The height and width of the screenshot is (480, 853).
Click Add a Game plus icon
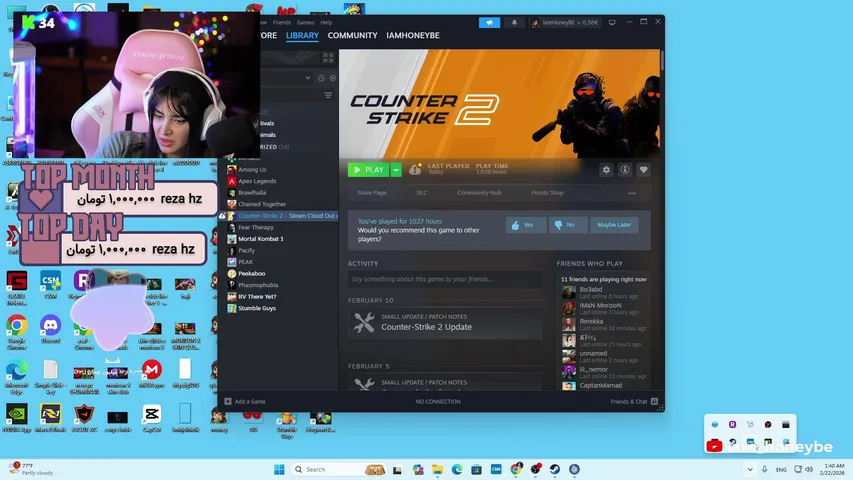(228, 402)
